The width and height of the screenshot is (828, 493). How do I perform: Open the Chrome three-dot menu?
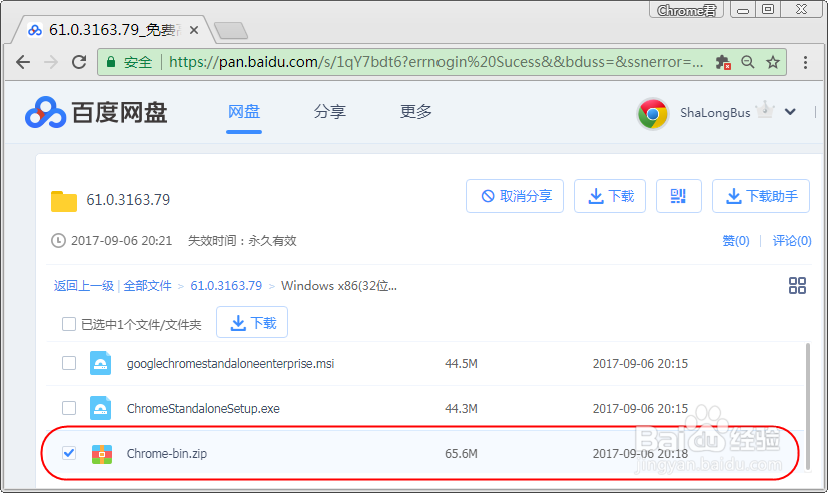coord(805,62)
